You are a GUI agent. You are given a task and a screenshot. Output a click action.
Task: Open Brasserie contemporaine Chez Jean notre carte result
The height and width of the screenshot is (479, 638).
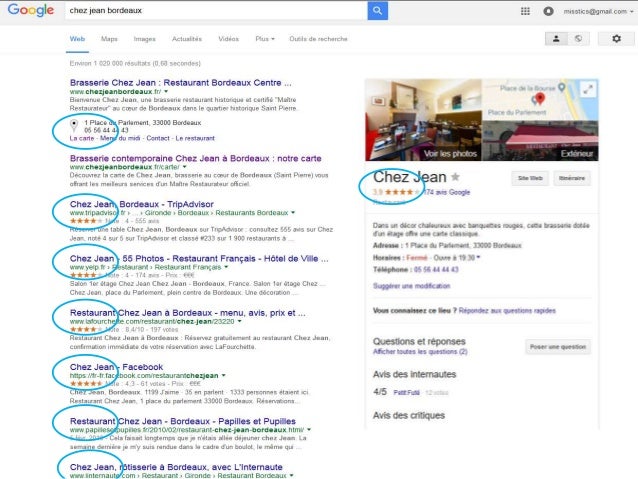195,158
